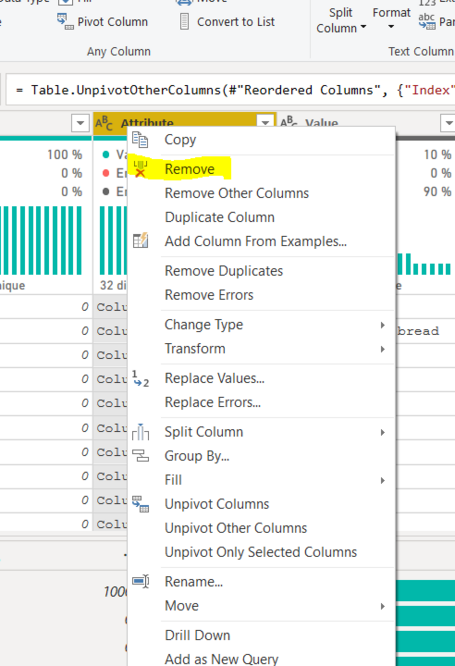Click the Pivot Column ribbon icon

[65, 21]
